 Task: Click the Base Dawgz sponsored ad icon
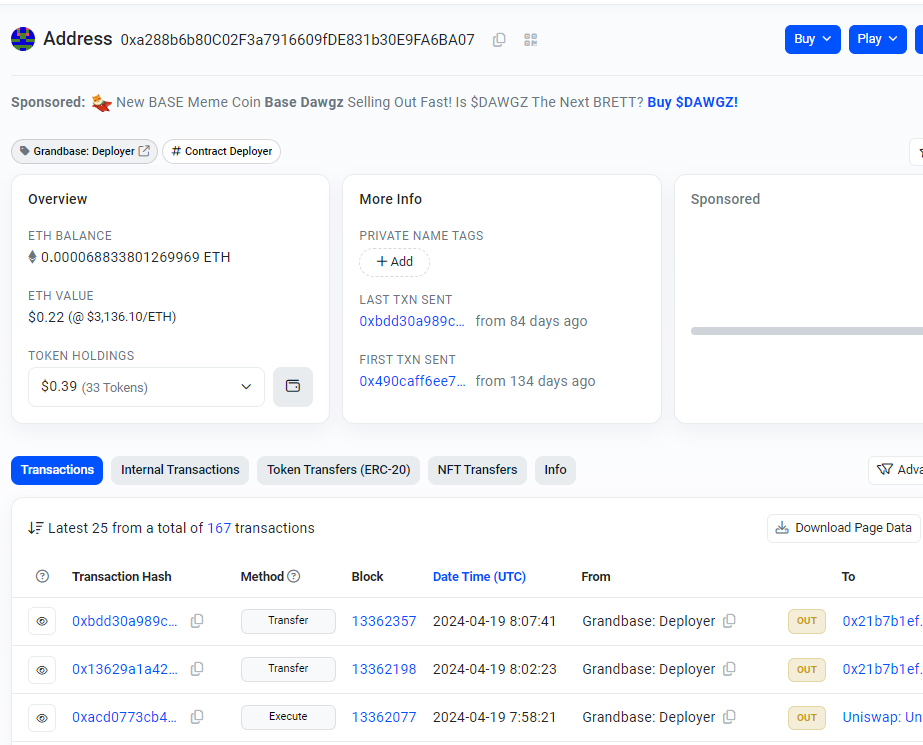[101, 102]
